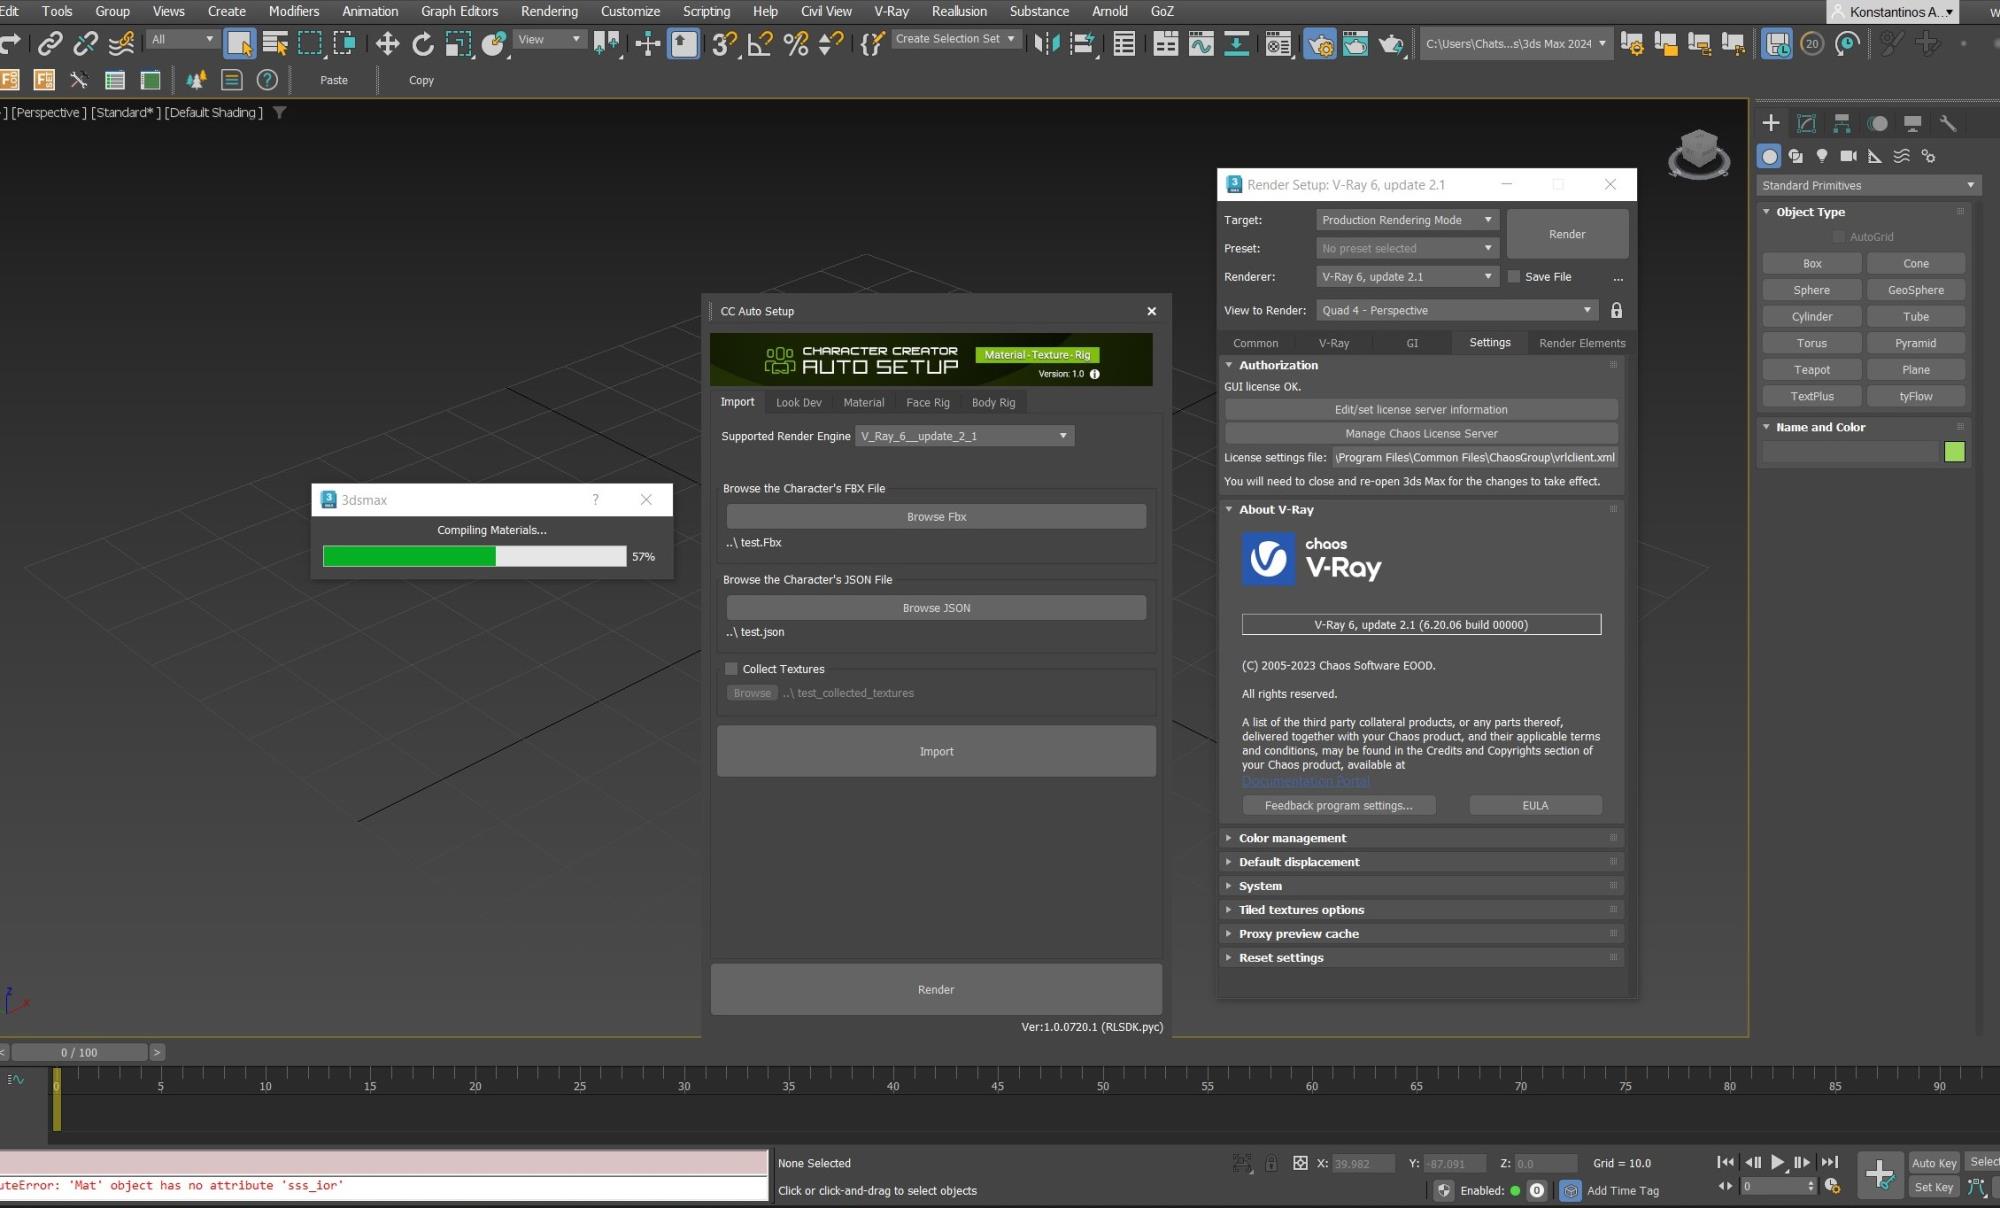Viewport: 2000px width, 1208px height.
Task: Select the Lights category icon
Action: point(1822,156)
